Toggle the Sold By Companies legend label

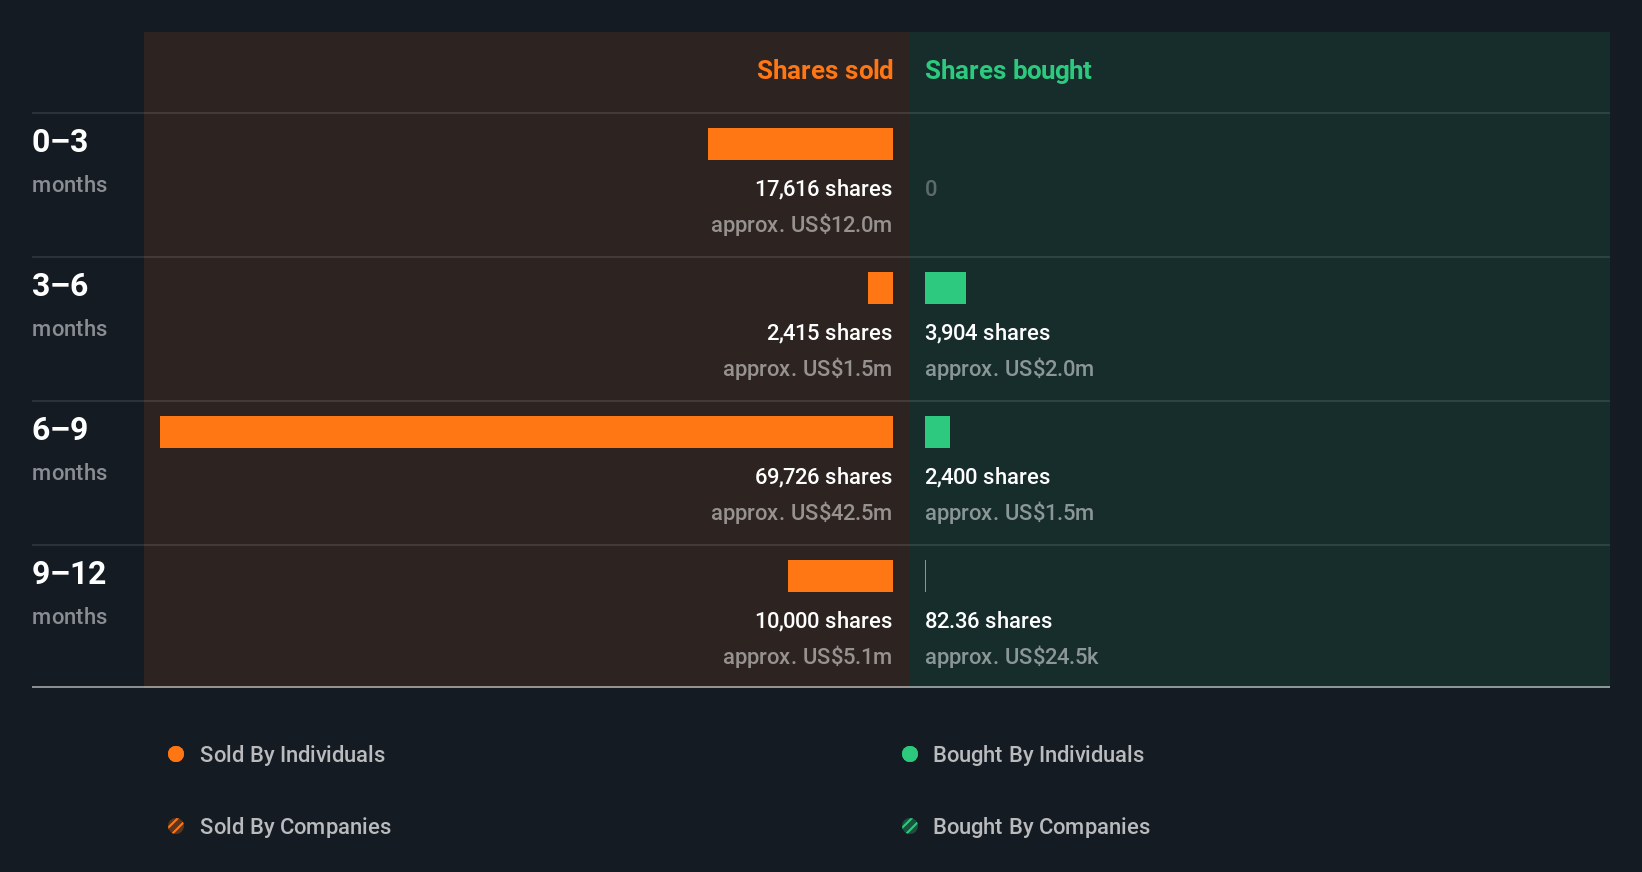295,827
